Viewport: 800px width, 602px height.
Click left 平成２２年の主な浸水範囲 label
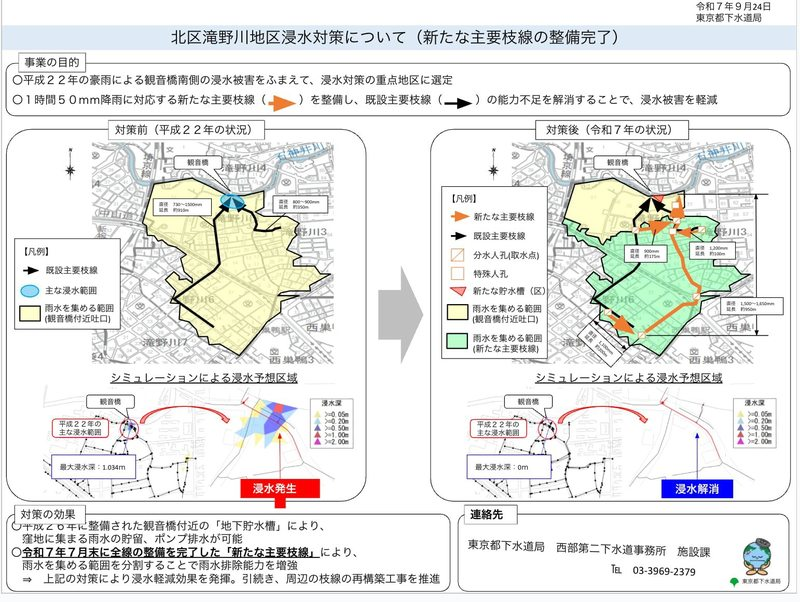point(80,428)
